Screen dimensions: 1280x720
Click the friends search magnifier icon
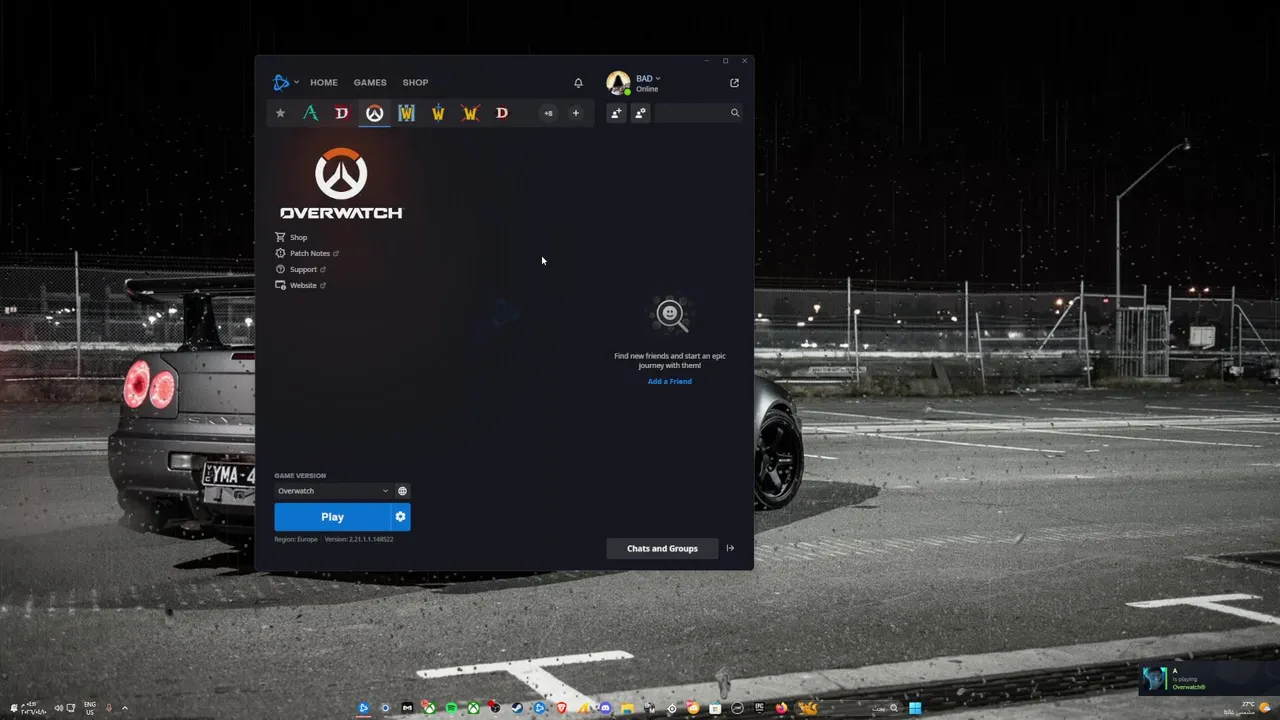tap(735, 113)
